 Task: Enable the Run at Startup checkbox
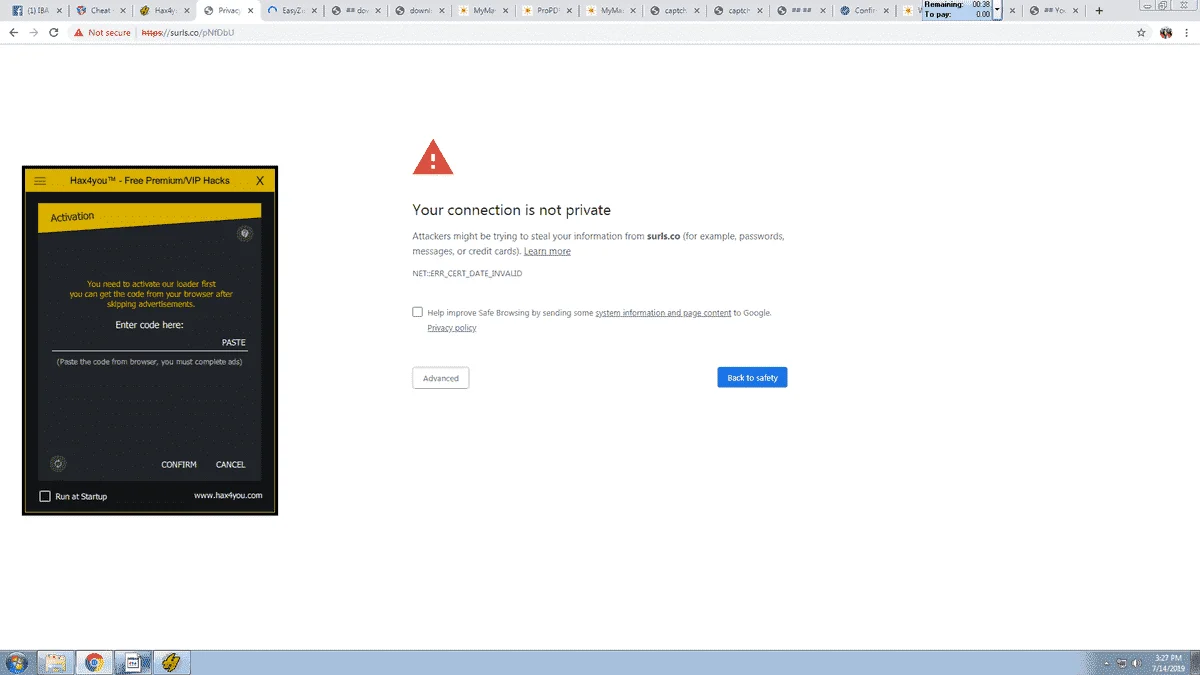click(x=45, y=496)
